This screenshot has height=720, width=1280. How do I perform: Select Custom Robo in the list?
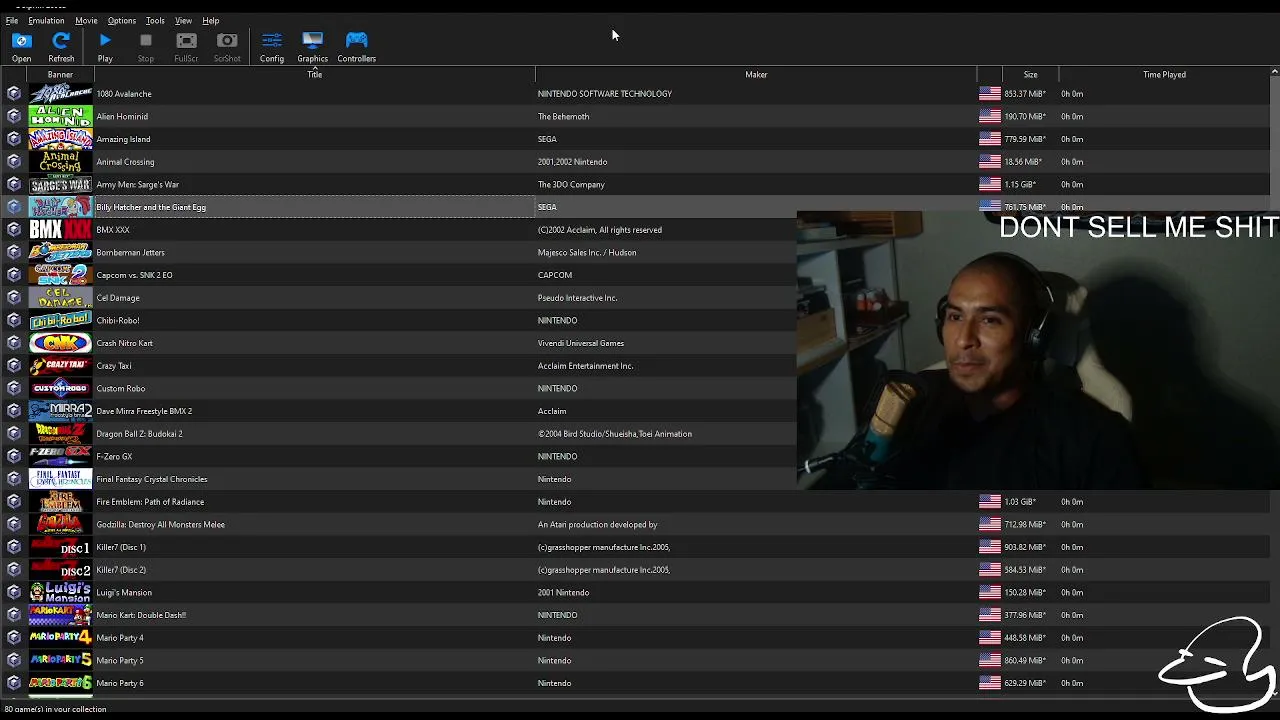121,388
